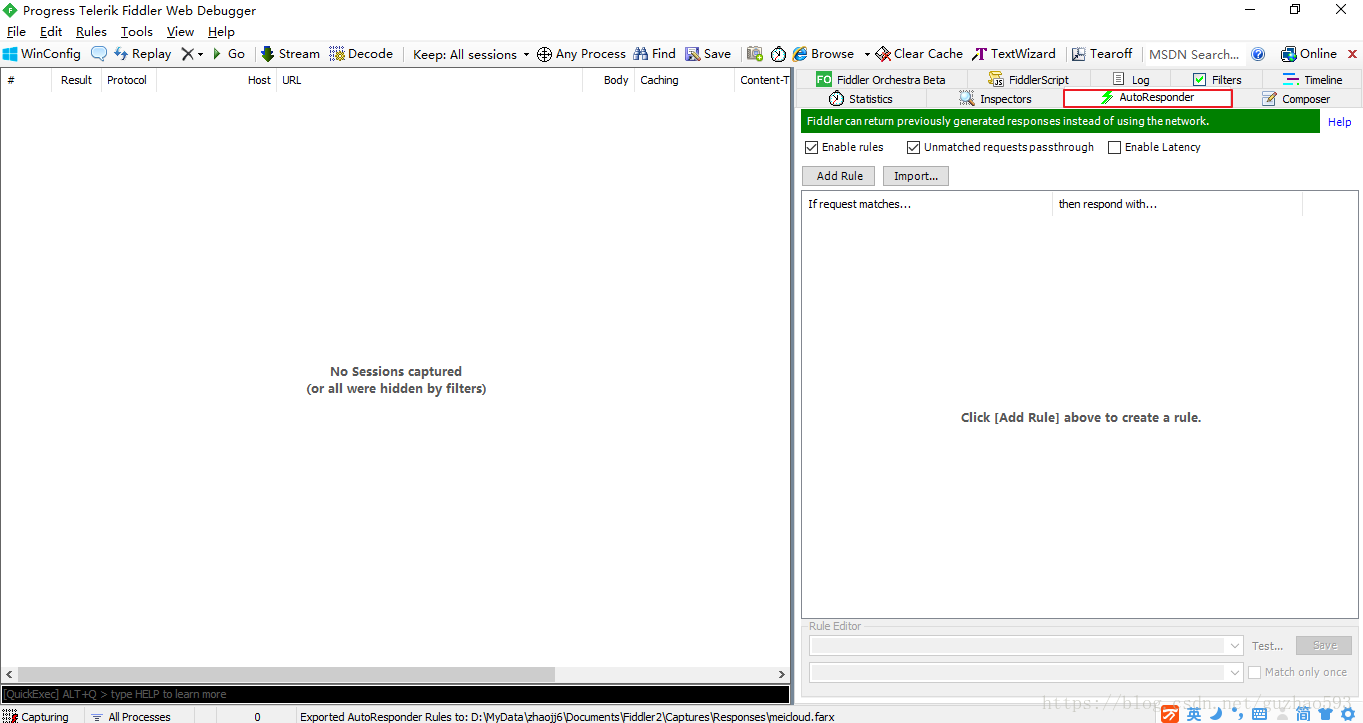This screenshot has height=723, width=1363.
Task: Open the View menu
Action: click(180, 32)
